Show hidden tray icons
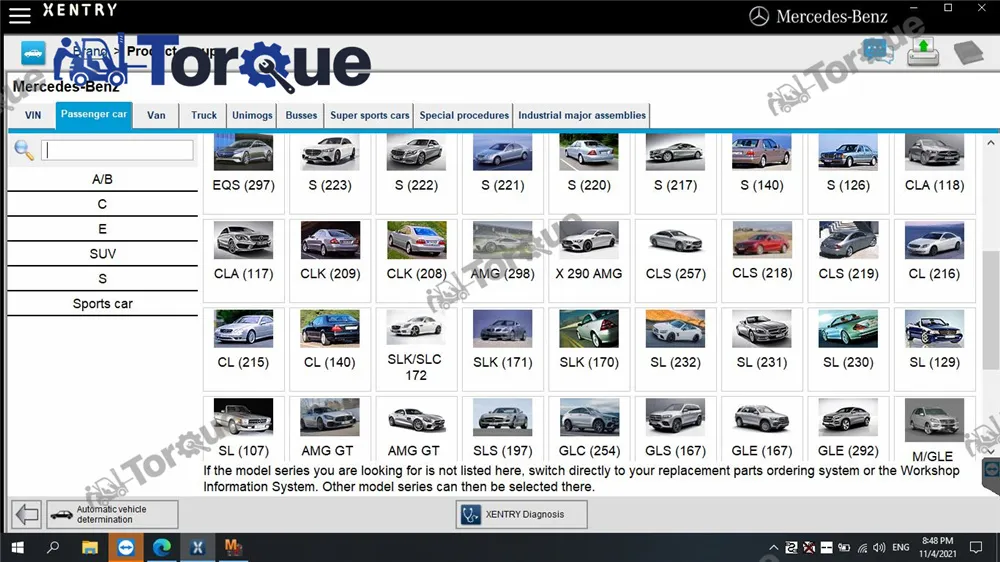 pos(773,547)
